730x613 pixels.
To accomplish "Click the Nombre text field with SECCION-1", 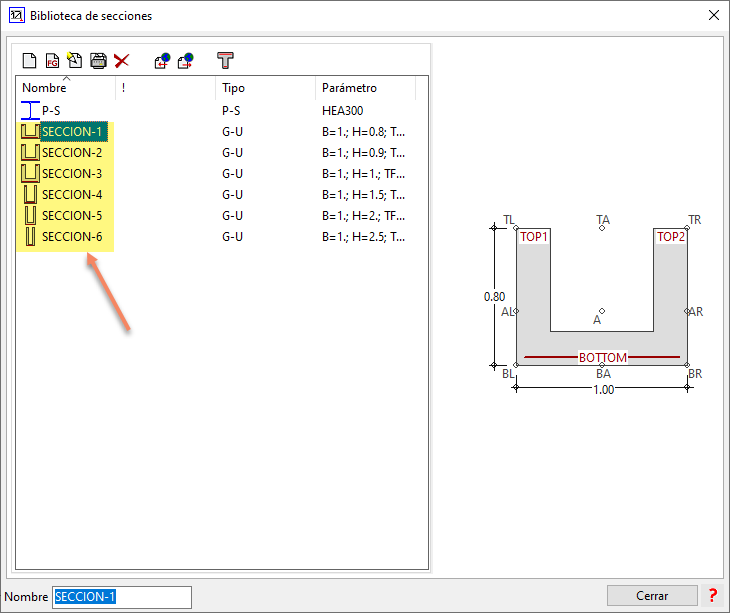I will [122, 597].
